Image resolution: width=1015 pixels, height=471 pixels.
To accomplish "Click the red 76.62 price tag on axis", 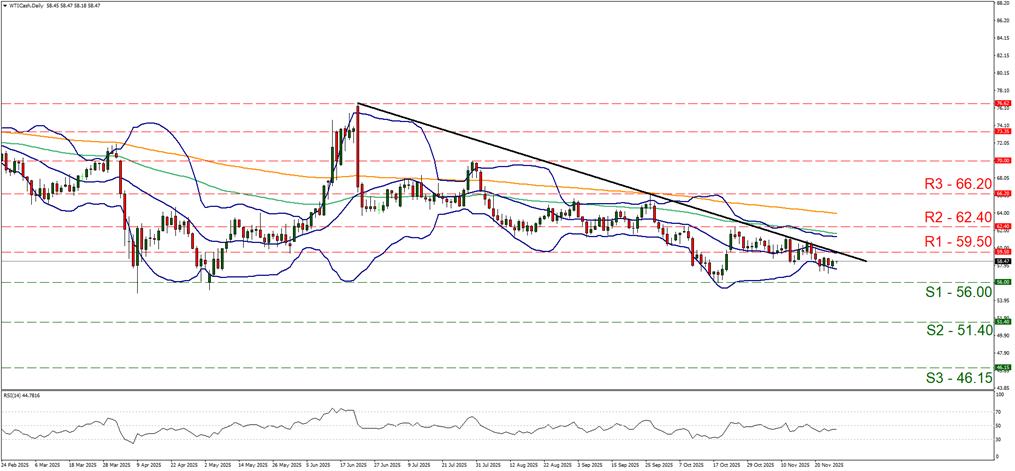I will (x=1003, y=103).
